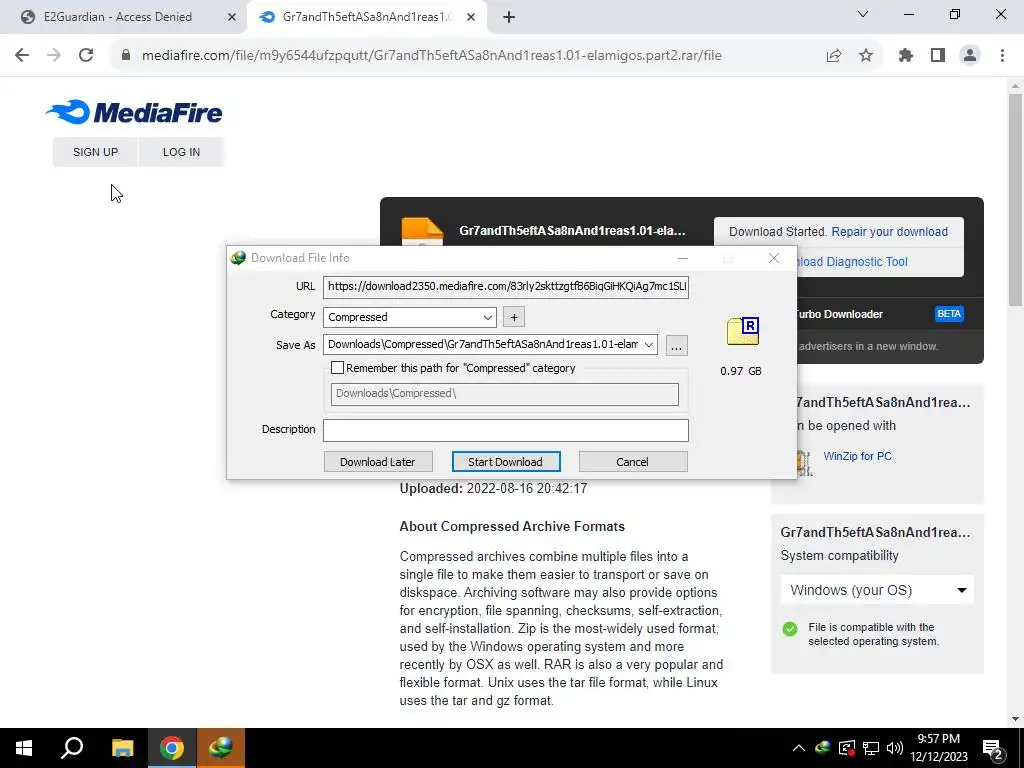Click the address bar URL
The image size is (1024, 768).
(432, 56)
